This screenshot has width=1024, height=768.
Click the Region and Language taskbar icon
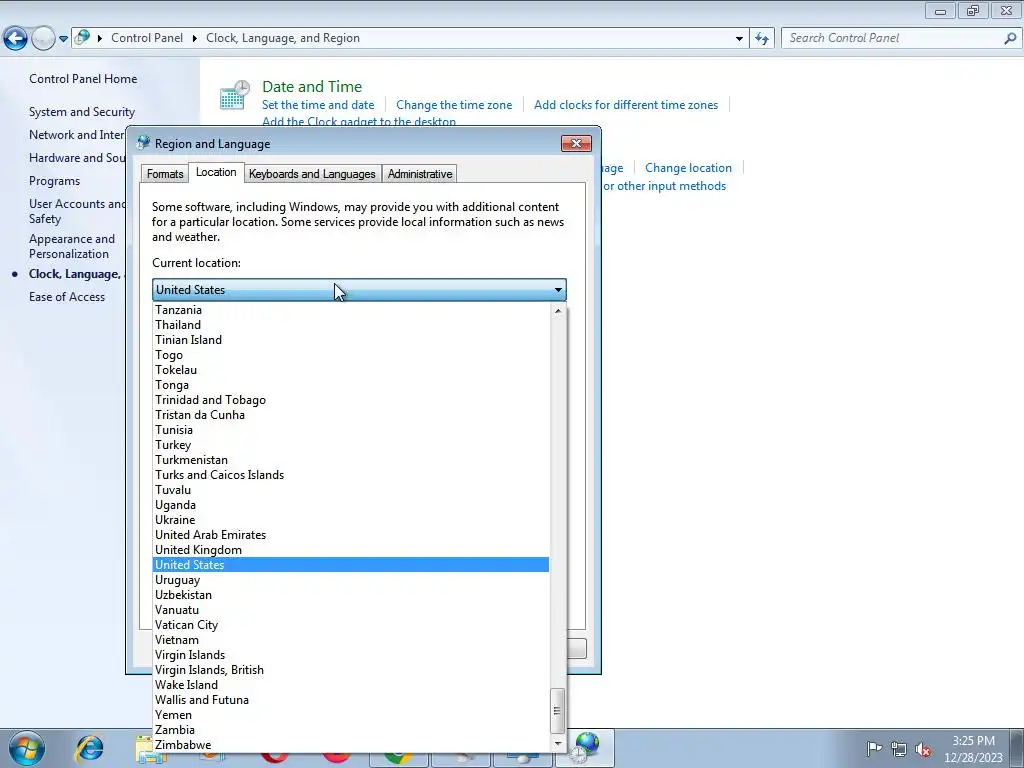point(584,747)
